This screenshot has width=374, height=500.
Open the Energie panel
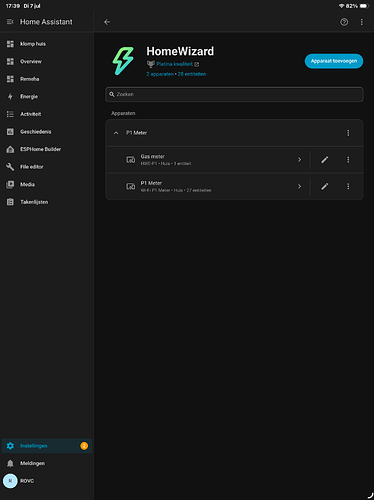tap(47, 97)
